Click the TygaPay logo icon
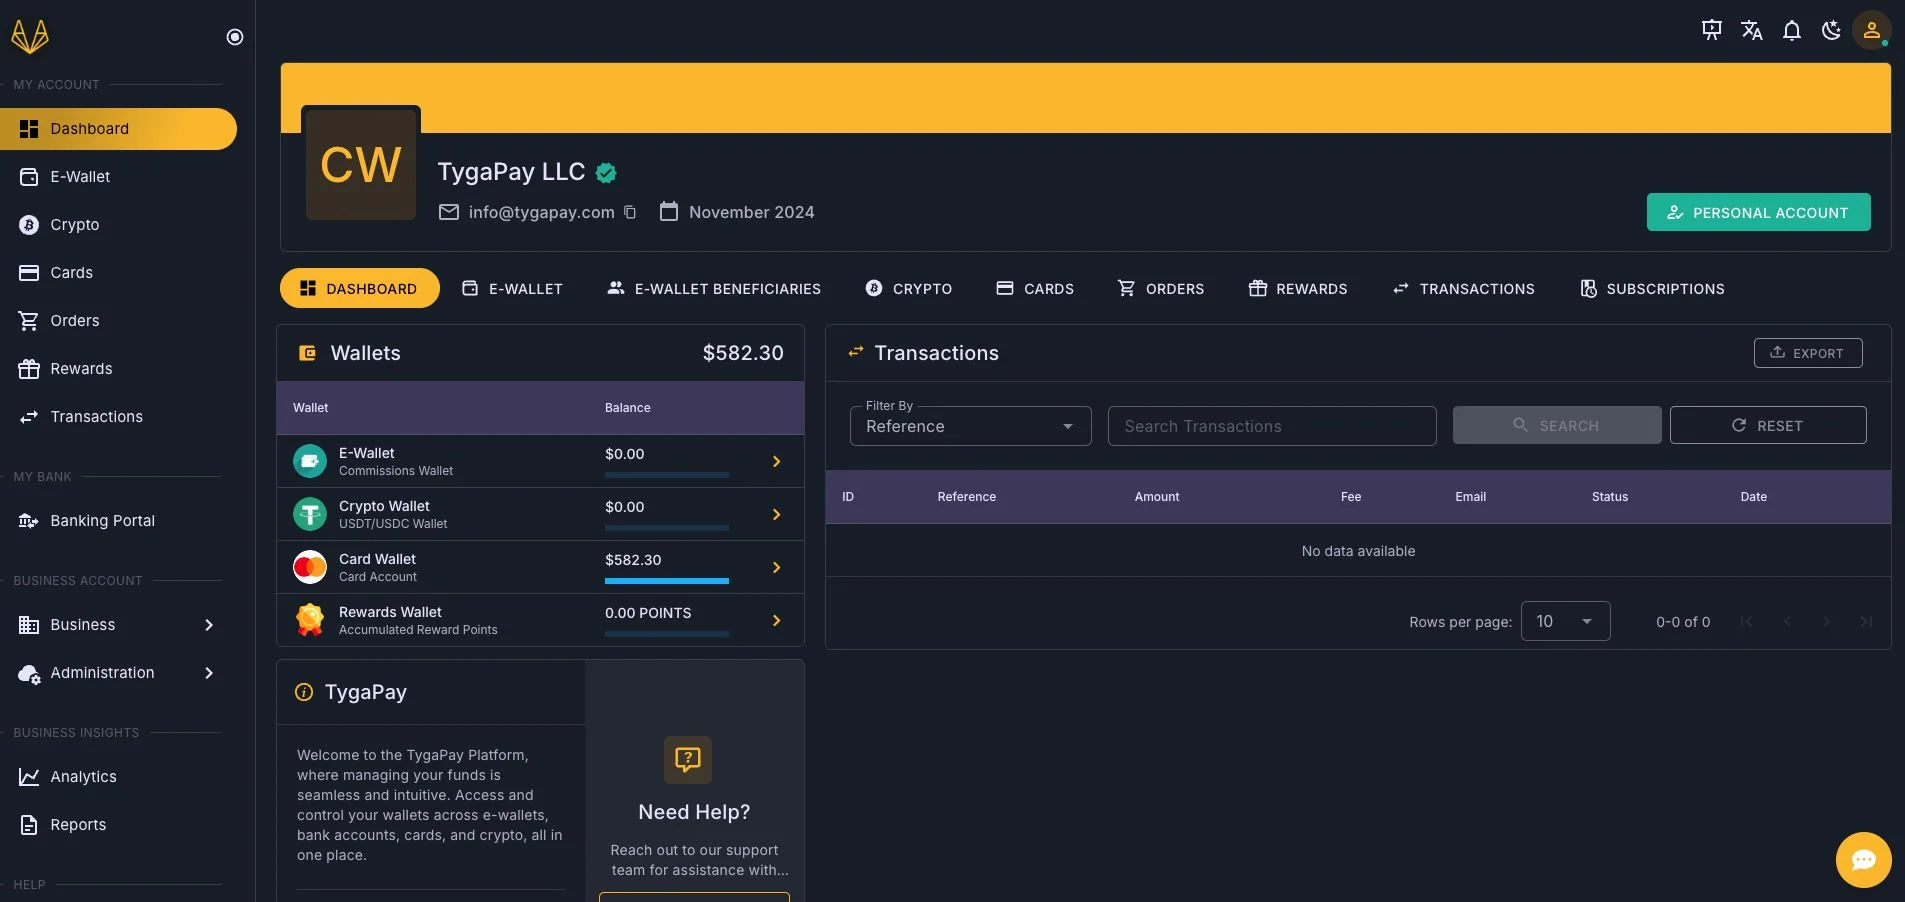This screenshot has width=1905, height=902. point(29,36)
